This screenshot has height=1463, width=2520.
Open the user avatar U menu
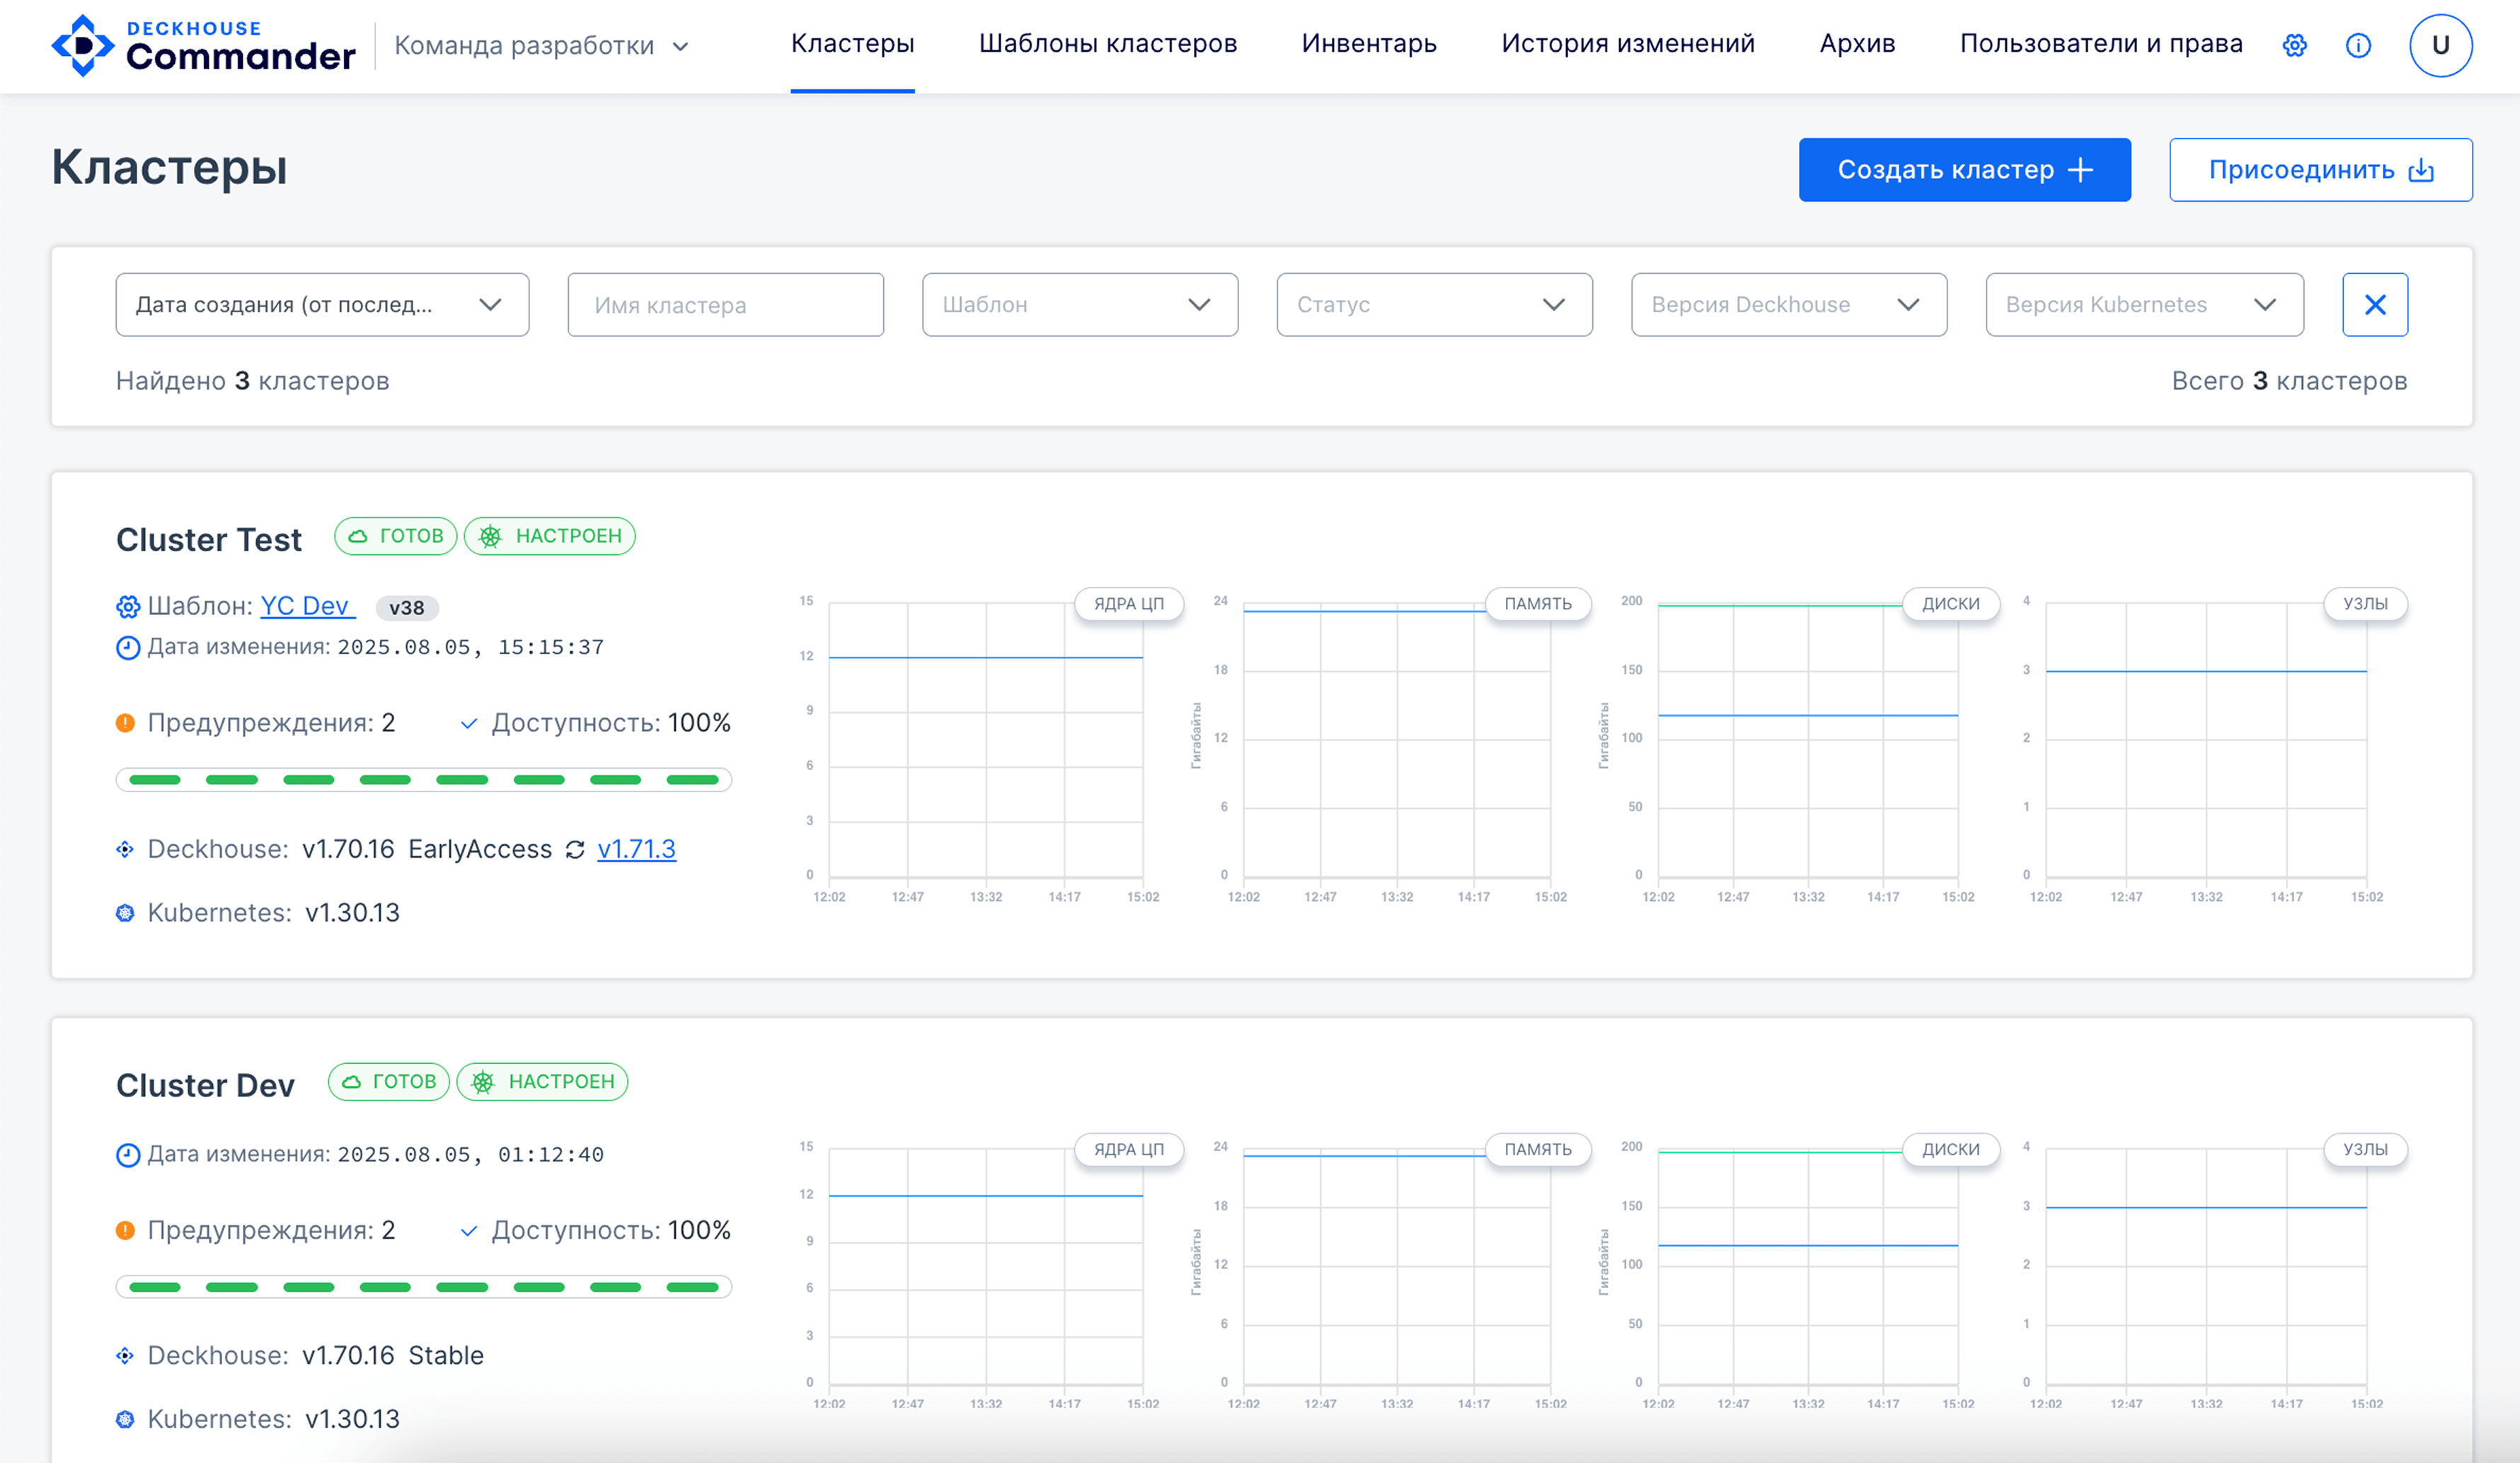(2440, 45)
